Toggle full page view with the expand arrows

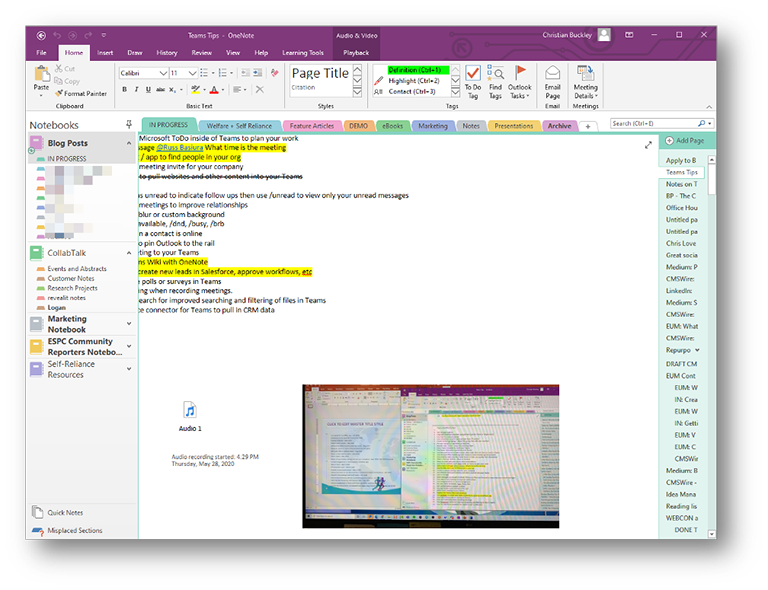point(648,145)
